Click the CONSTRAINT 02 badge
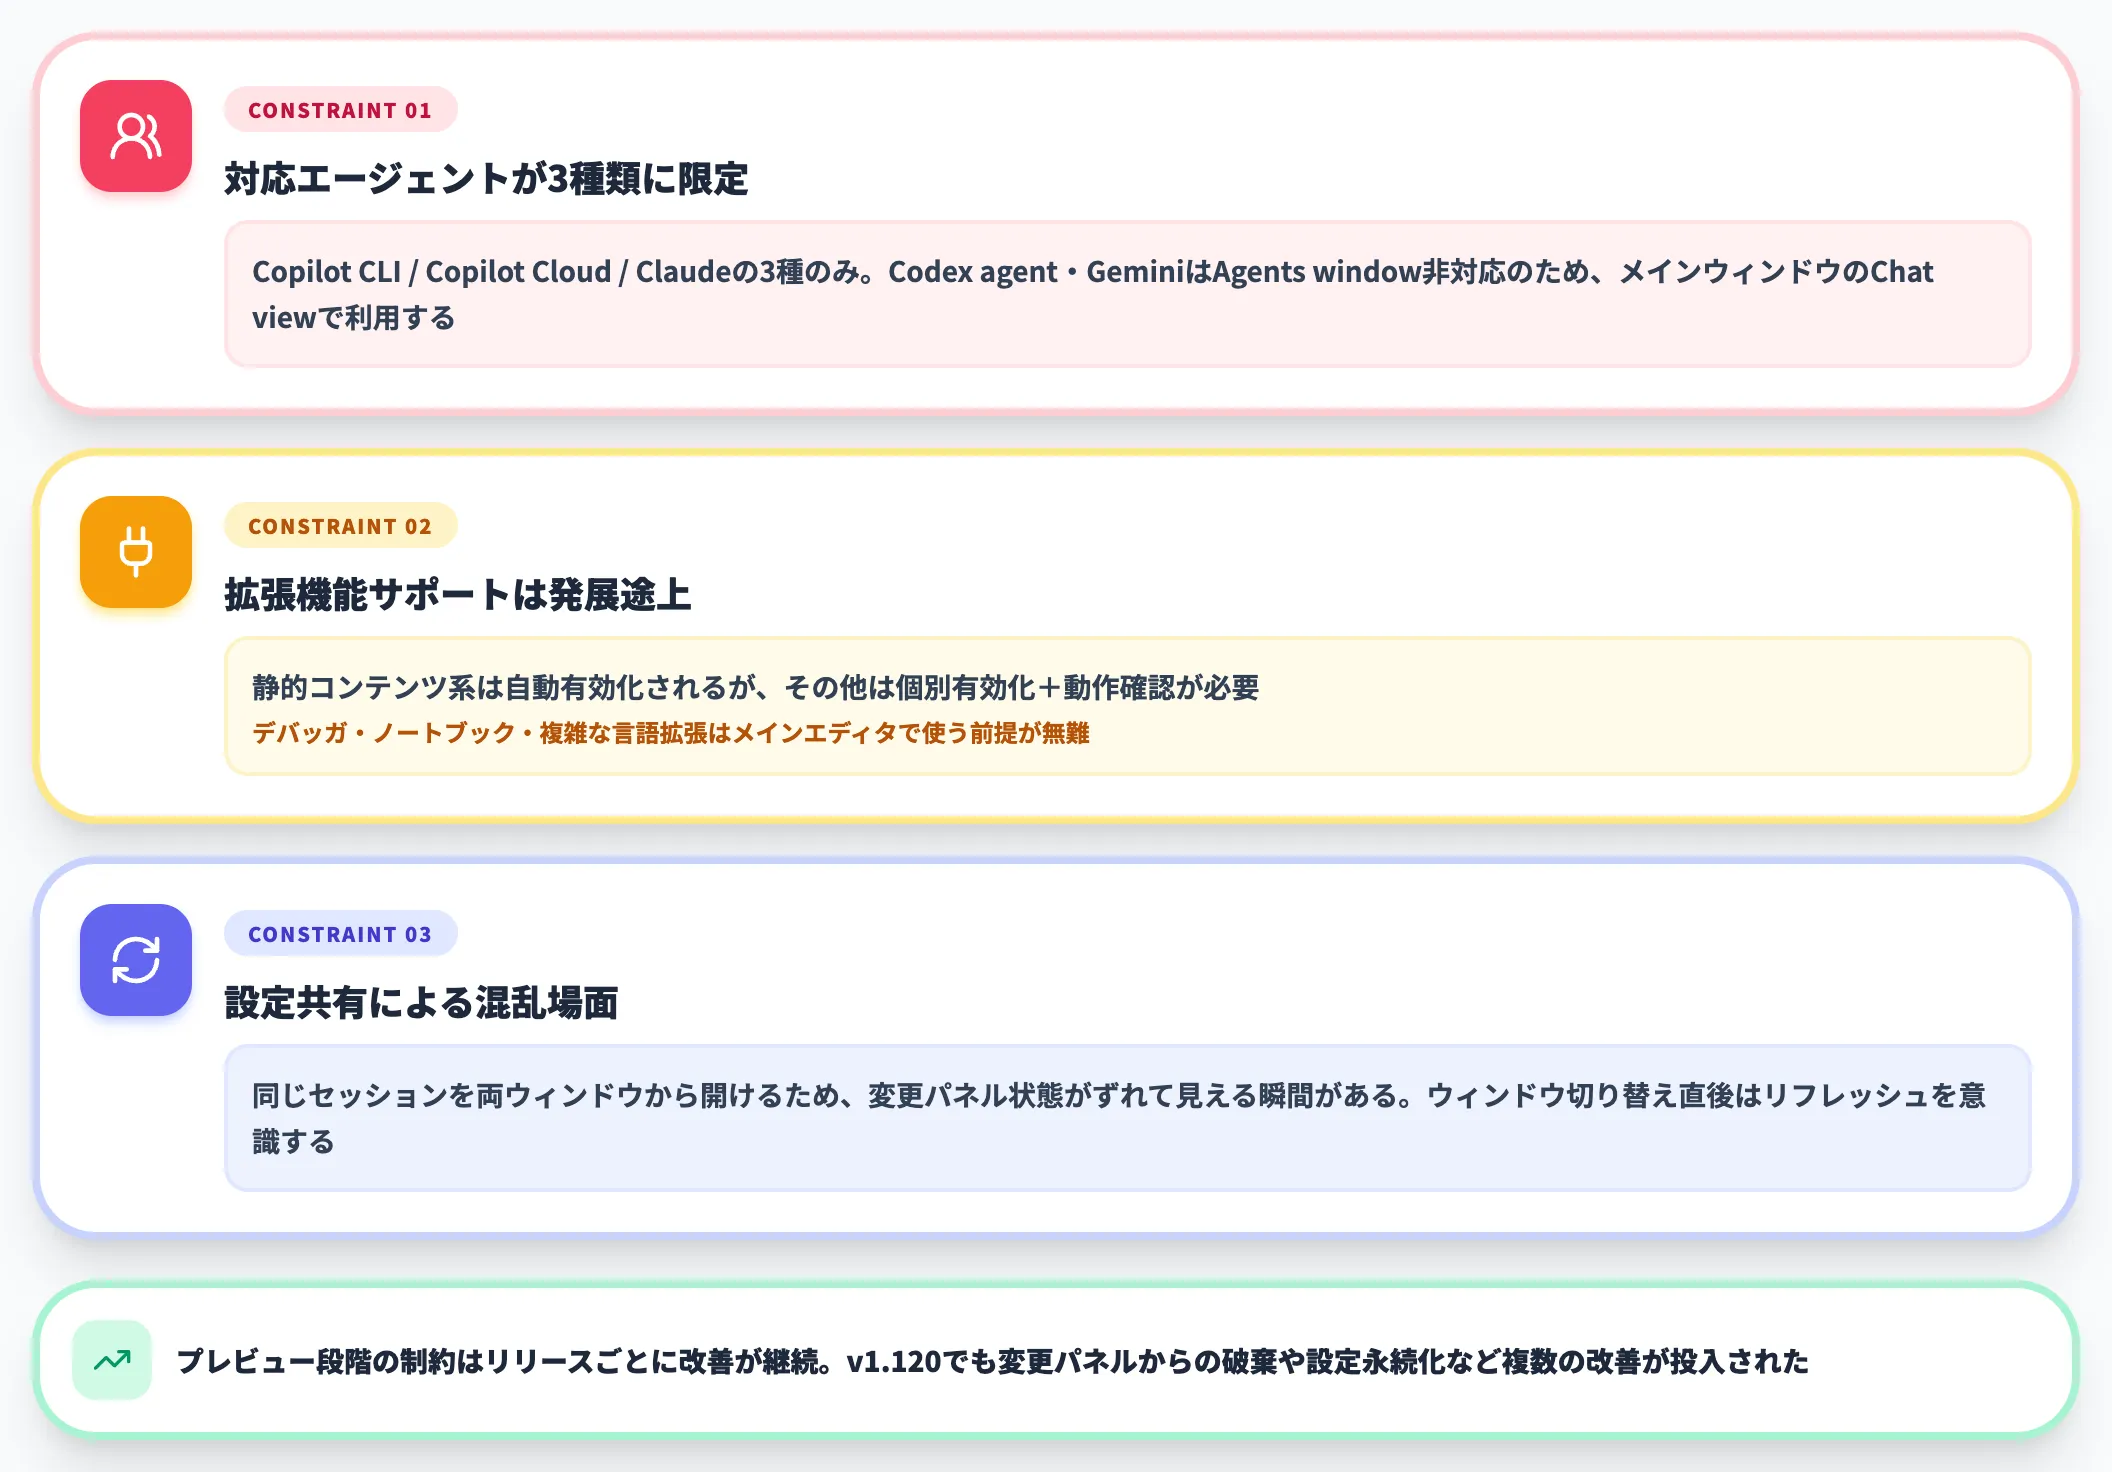Viewport: 2112px width, 1472px height. (x=340, y=526)
